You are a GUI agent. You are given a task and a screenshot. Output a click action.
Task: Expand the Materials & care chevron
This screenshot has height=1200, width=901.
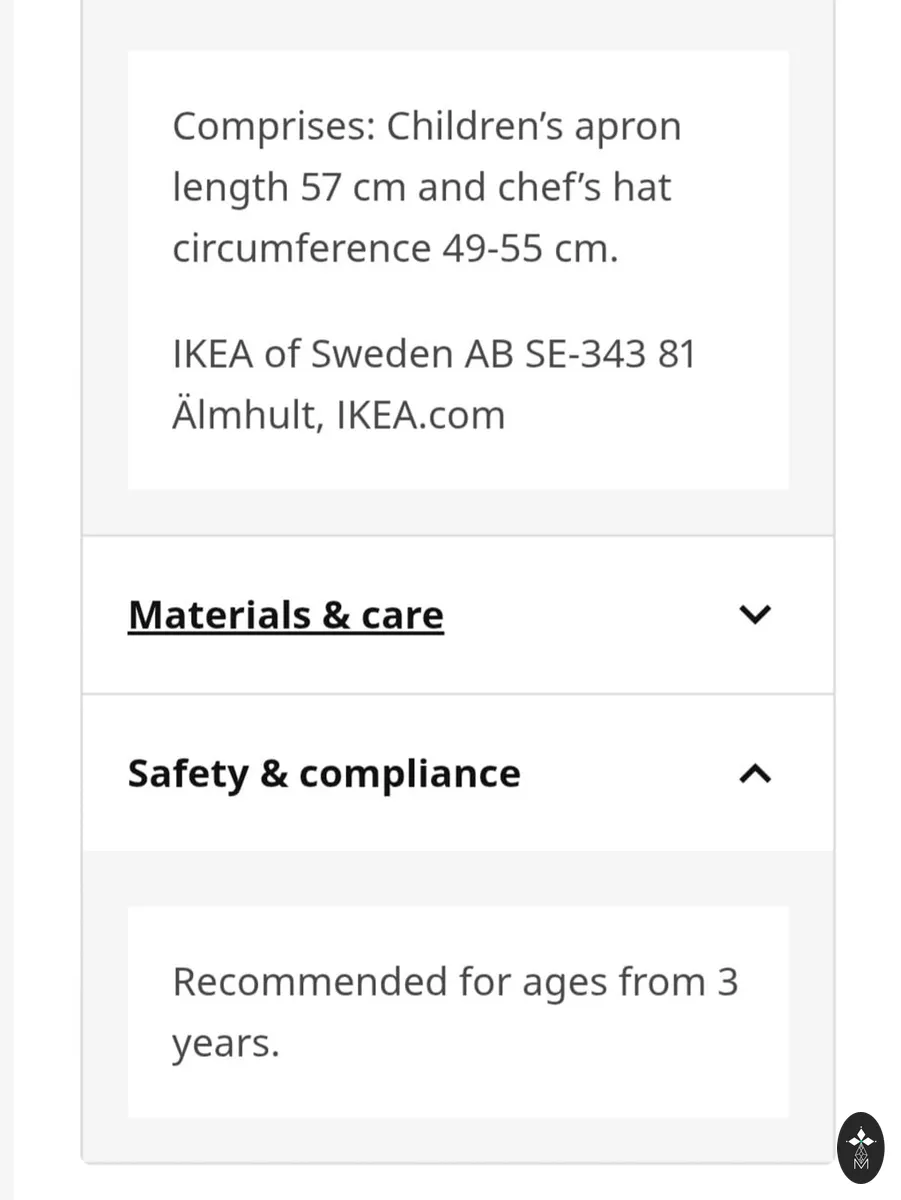click(x=755, y=614)
